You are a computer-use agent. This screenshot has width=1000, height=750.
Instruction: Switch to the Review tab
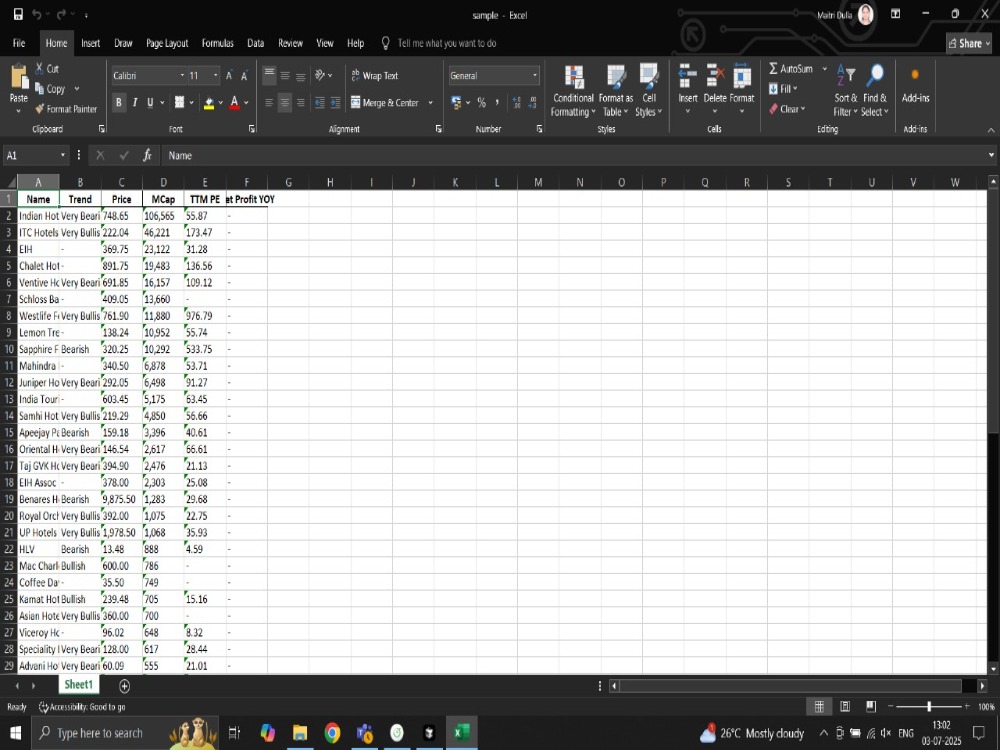290,43
